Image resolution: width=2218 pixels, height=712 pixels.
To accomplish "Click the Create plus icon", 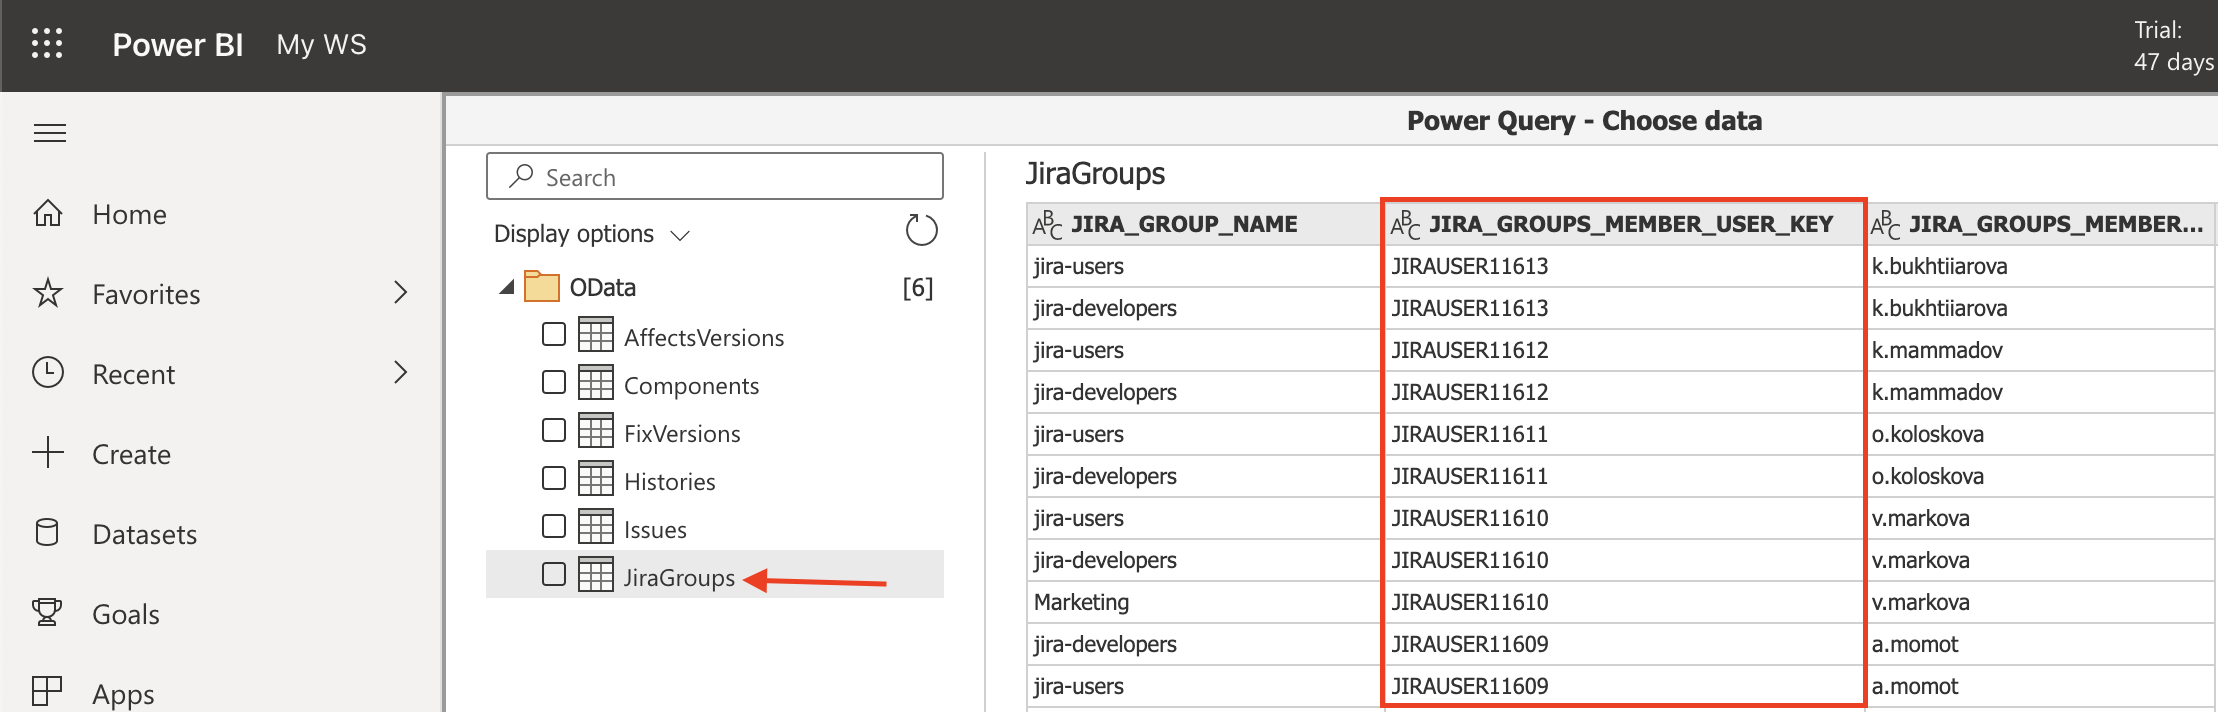I will (48, 453).
